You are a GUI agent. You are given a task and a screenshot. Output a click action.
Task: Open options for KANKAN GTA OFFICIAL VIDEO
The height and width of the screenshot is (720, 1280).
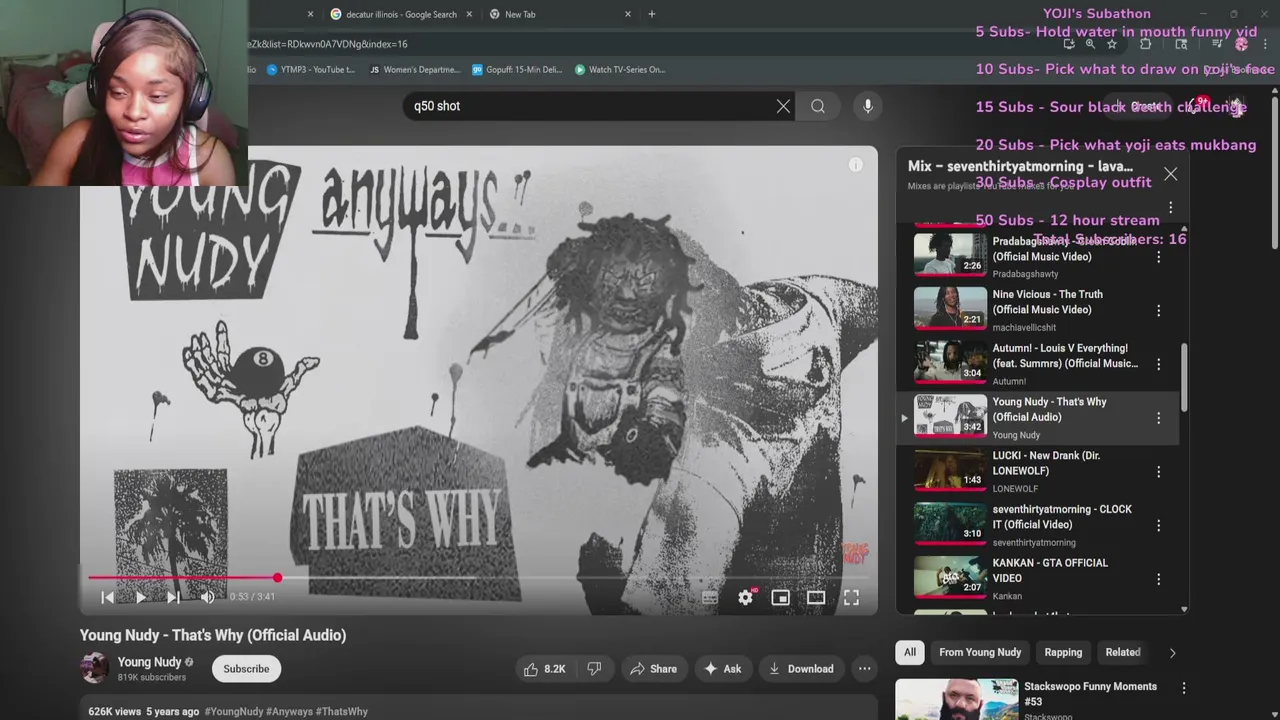click(1158, 579)
